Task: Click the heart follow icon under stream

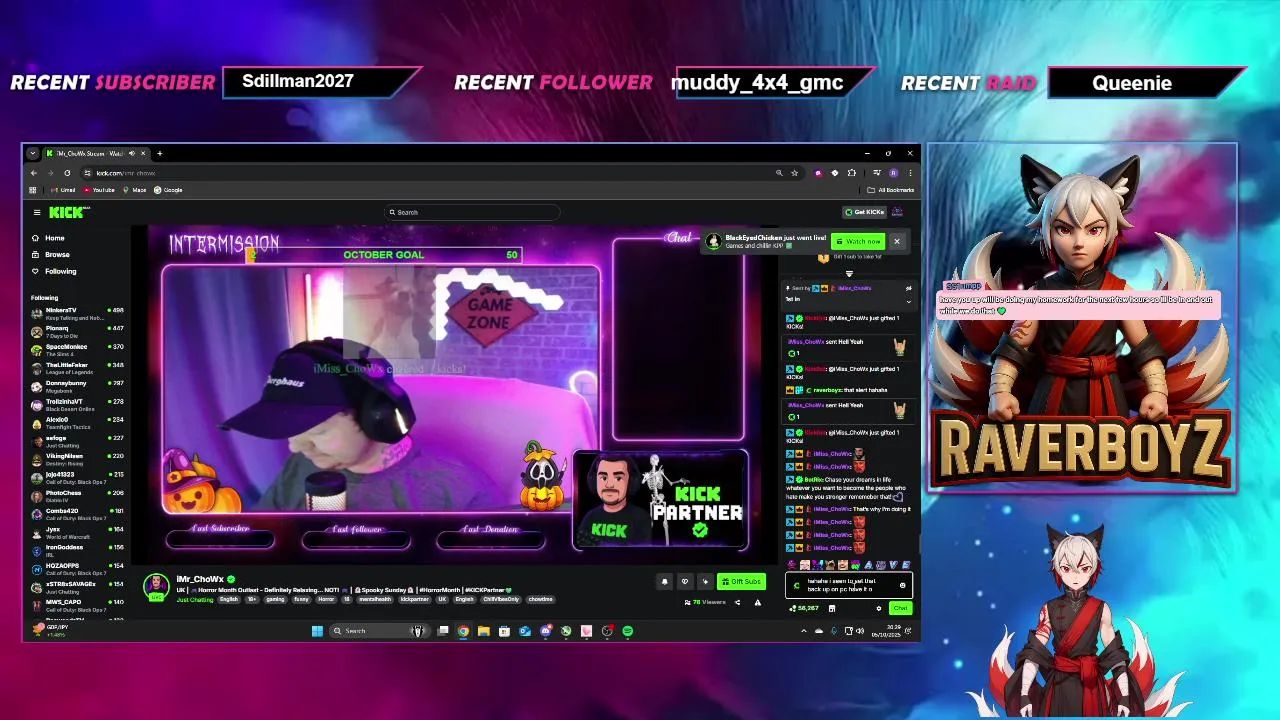Action: pyautogui.click(x=685, y=581)
